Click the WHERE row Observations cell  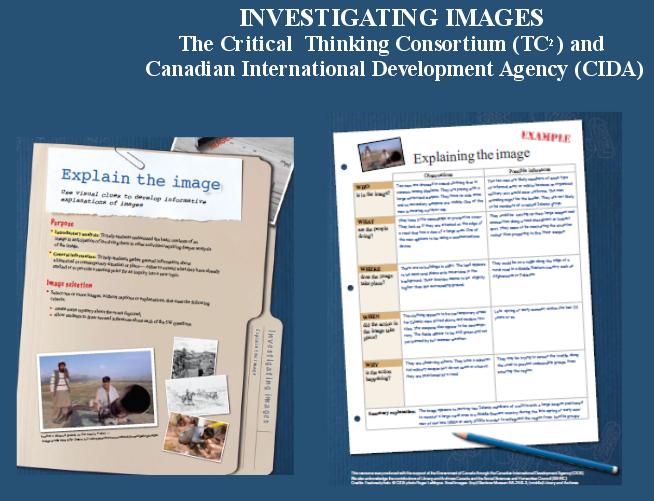pyautogui.click(x=445, y=285)
